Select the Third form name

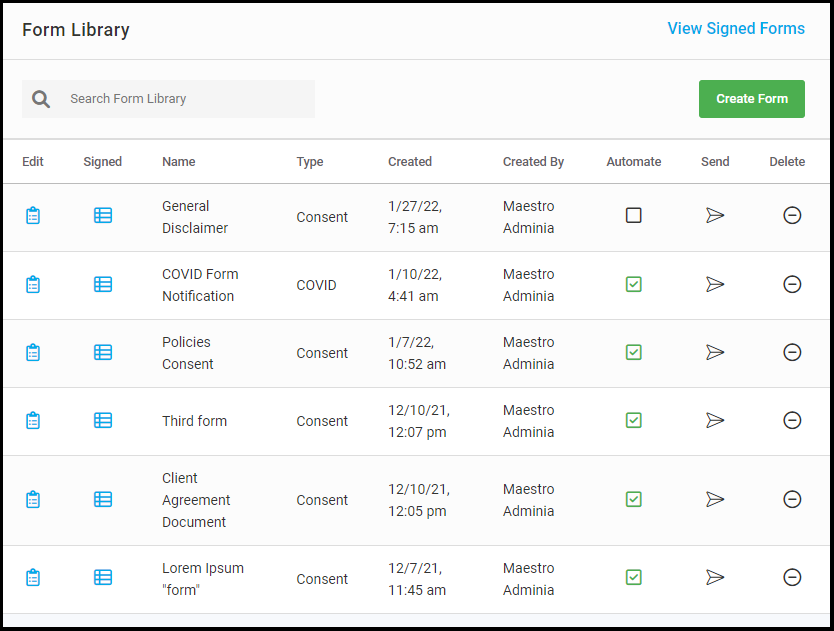click(x=194, y=421)
